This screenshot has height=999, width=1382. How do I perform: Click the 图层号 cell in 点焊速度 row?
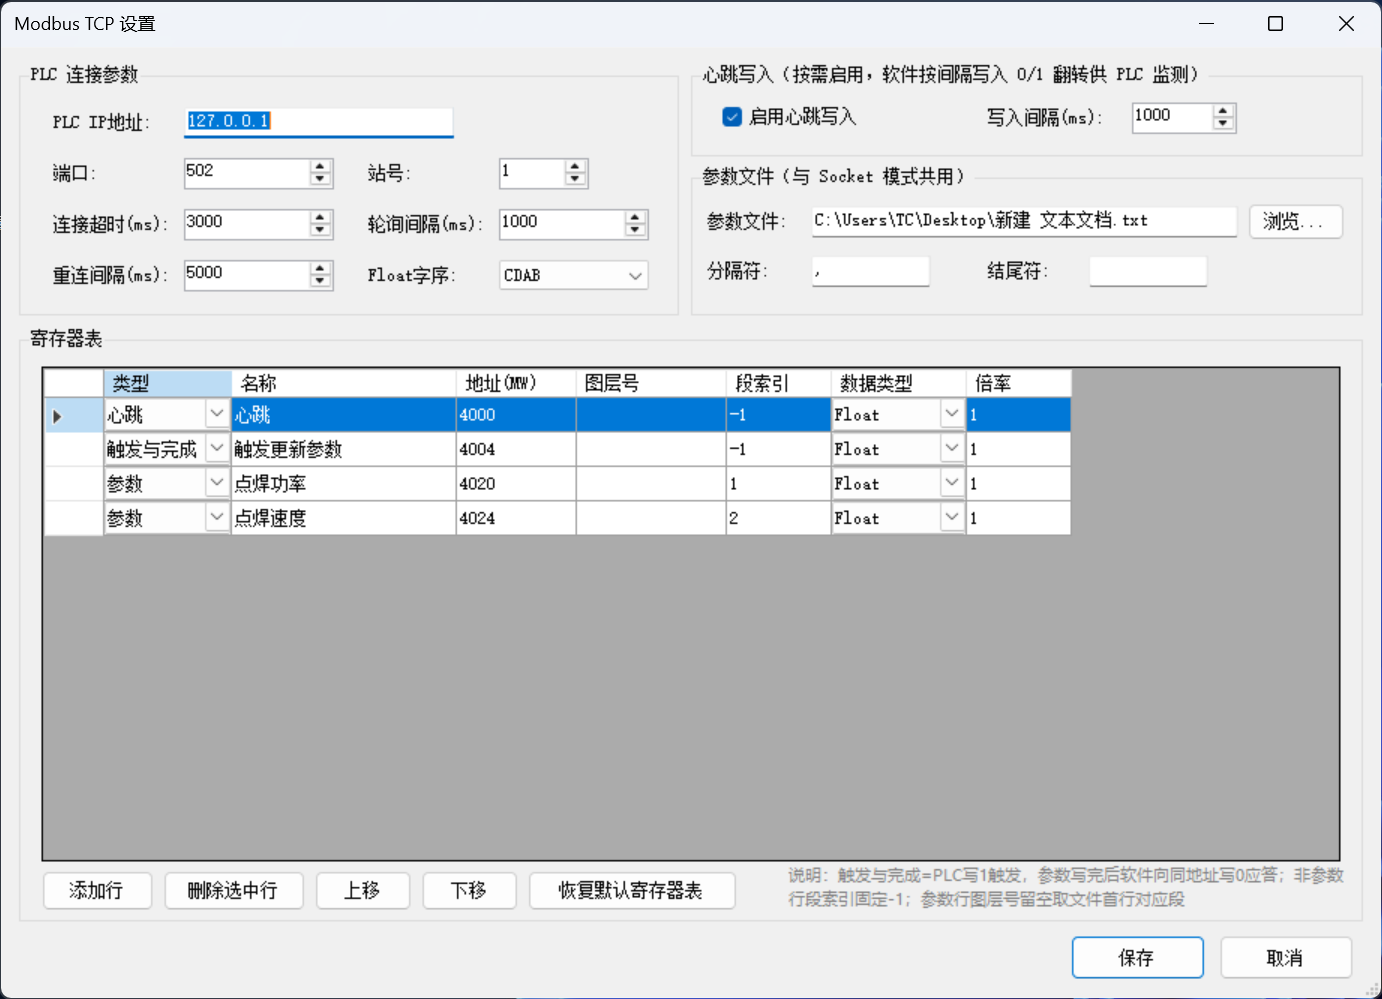tap(651, 518)
